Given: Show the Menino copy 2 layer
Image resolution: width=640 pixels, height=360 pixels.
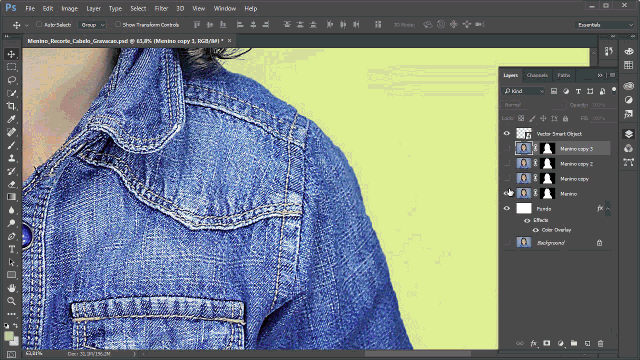Looking at the screenshot, I should click(x=507, y=164).
